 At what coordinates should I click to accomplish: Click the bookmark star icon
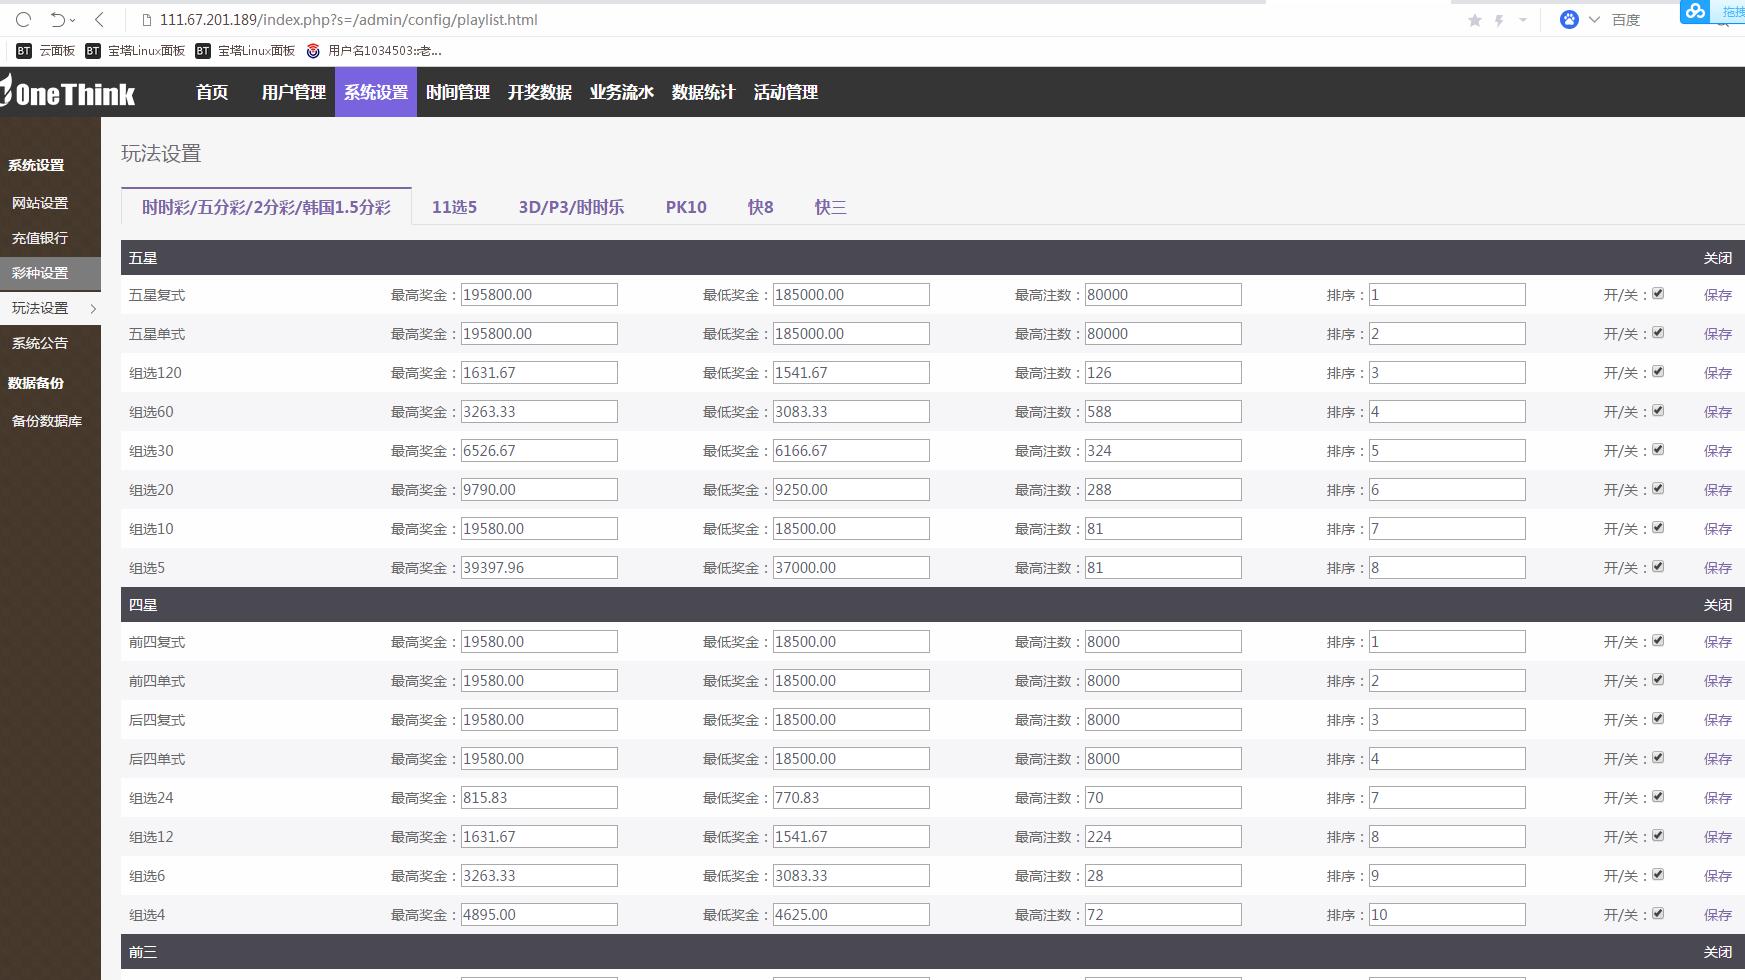click(x=1474, y=20)
